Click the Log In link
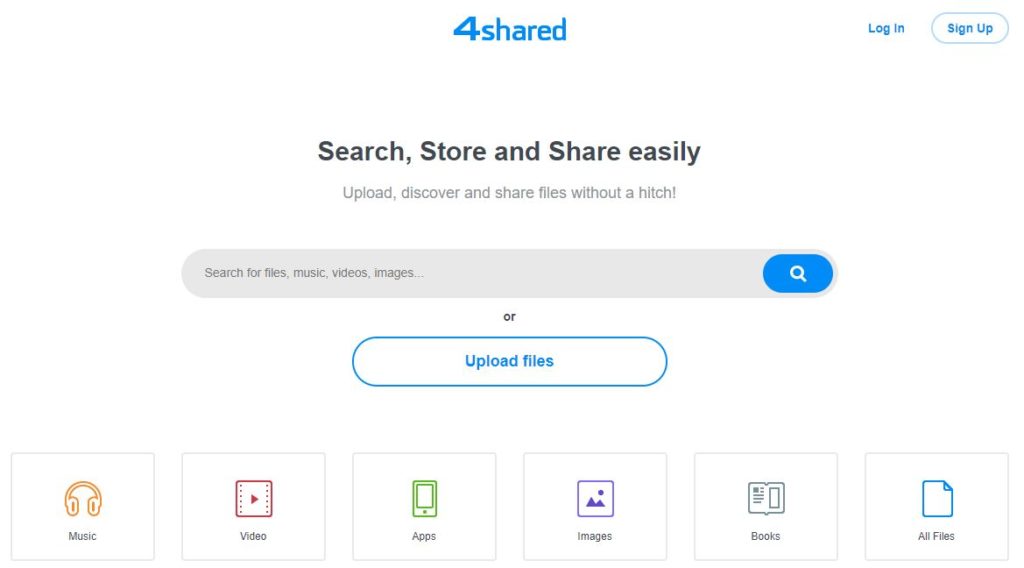 point(886,28)
